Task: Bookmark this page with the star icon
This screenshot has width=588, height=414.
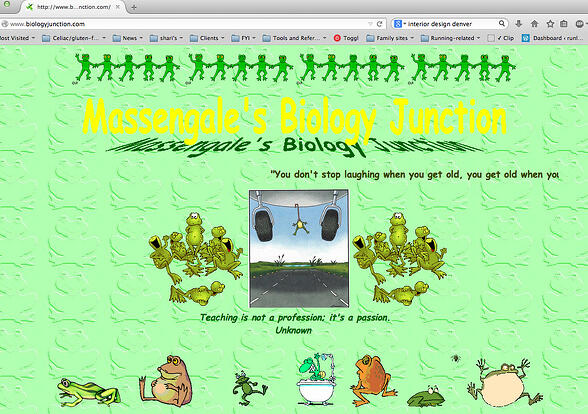Action: 550,24
